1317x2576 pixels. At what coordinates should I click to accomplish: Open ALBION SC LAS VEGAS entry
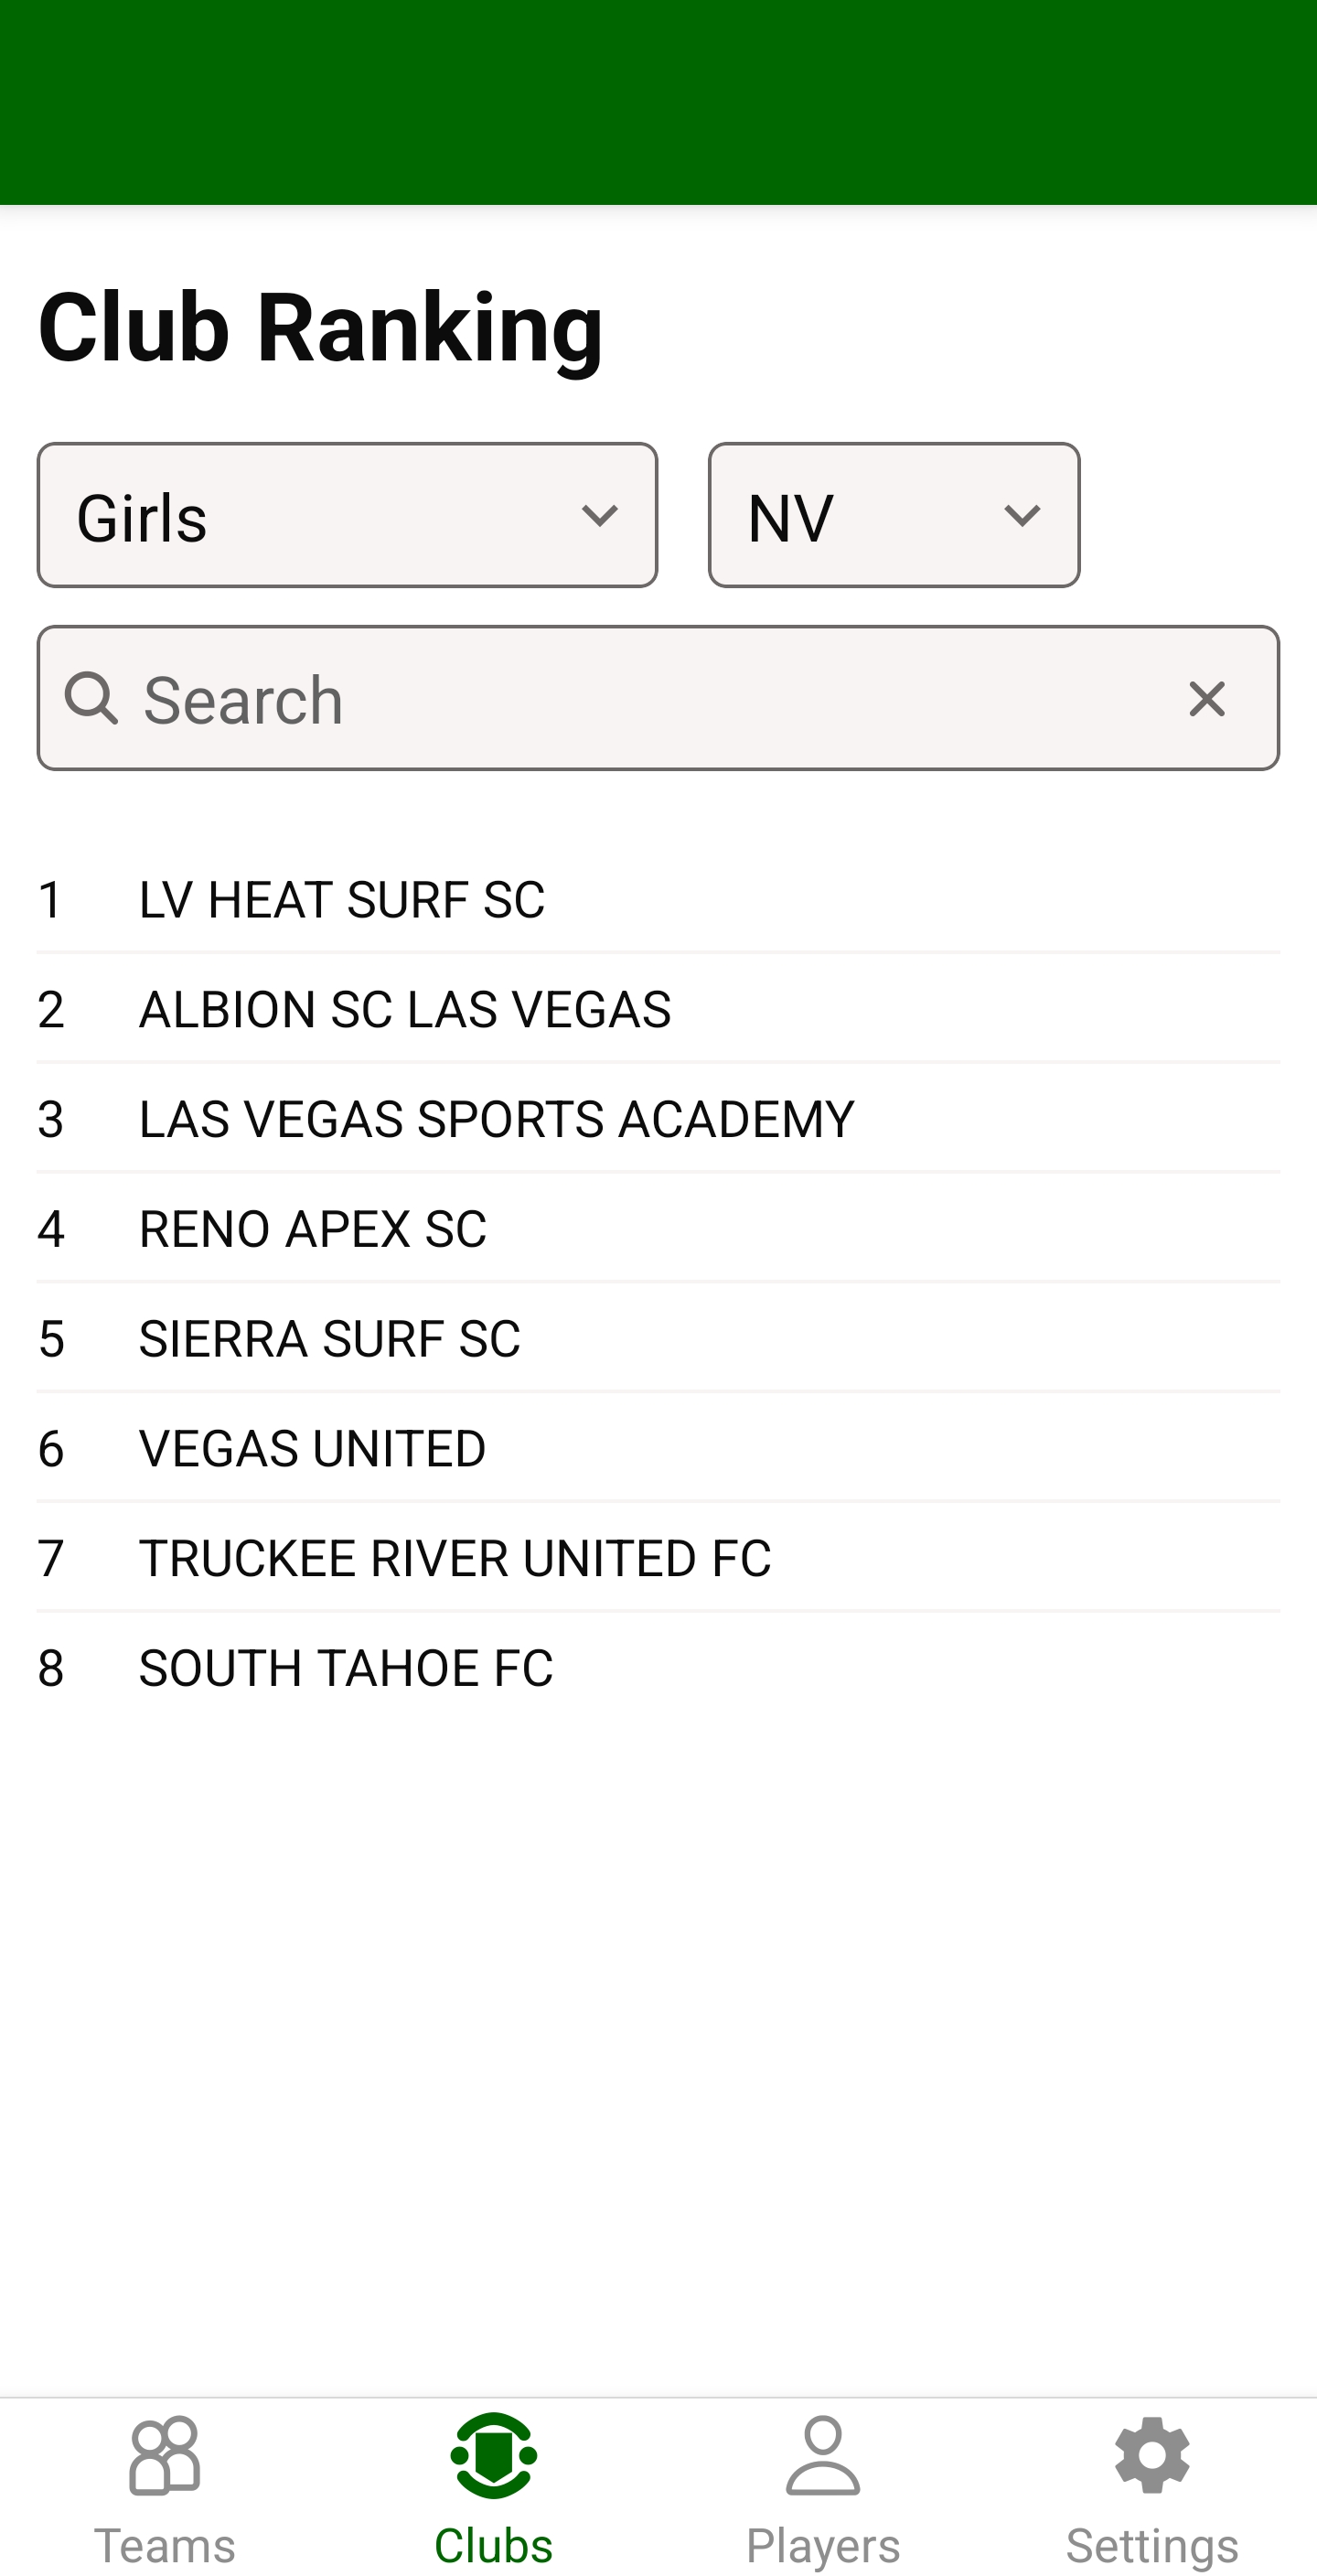tap(405, 1009)
